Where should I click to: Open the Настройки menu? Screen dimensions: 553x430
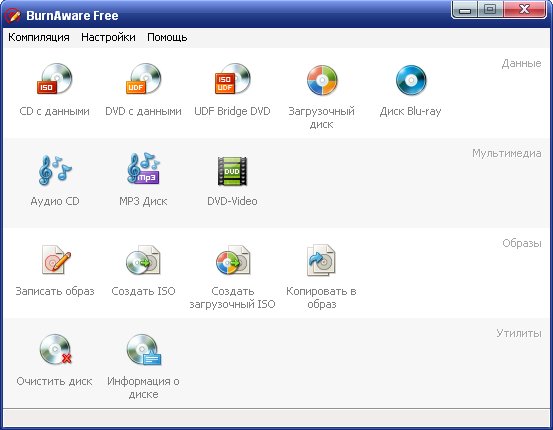coord(108,37)
